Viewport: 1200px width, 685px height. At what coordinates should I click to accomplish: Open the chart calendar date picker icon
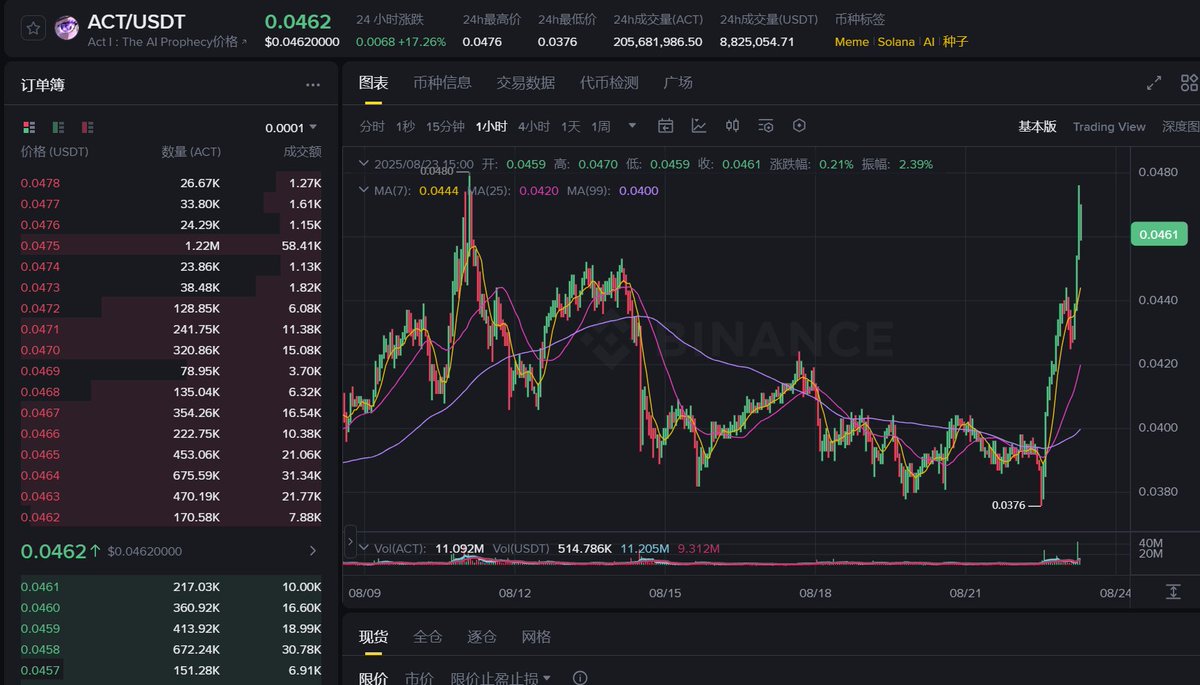click(x=666, y=126)
